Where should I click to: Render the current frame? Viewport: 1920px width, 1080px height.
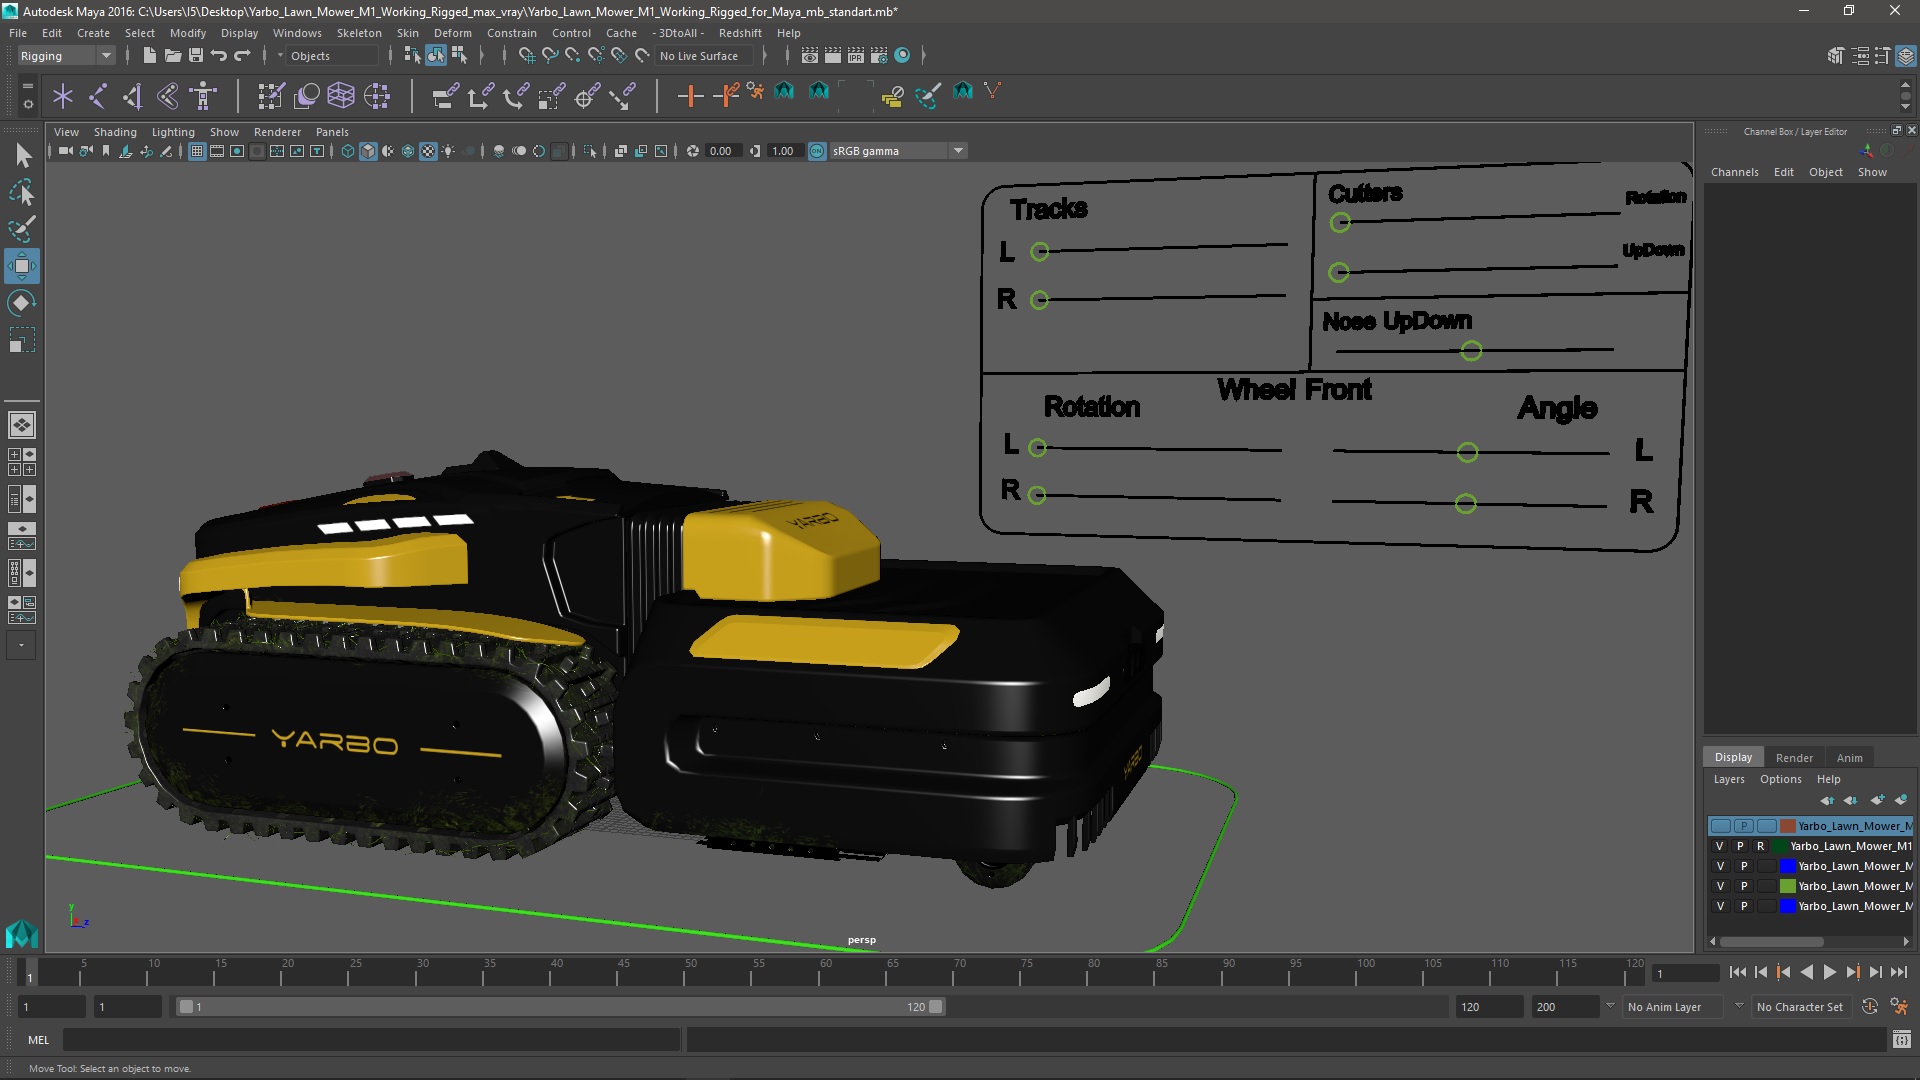pos(833,56)
